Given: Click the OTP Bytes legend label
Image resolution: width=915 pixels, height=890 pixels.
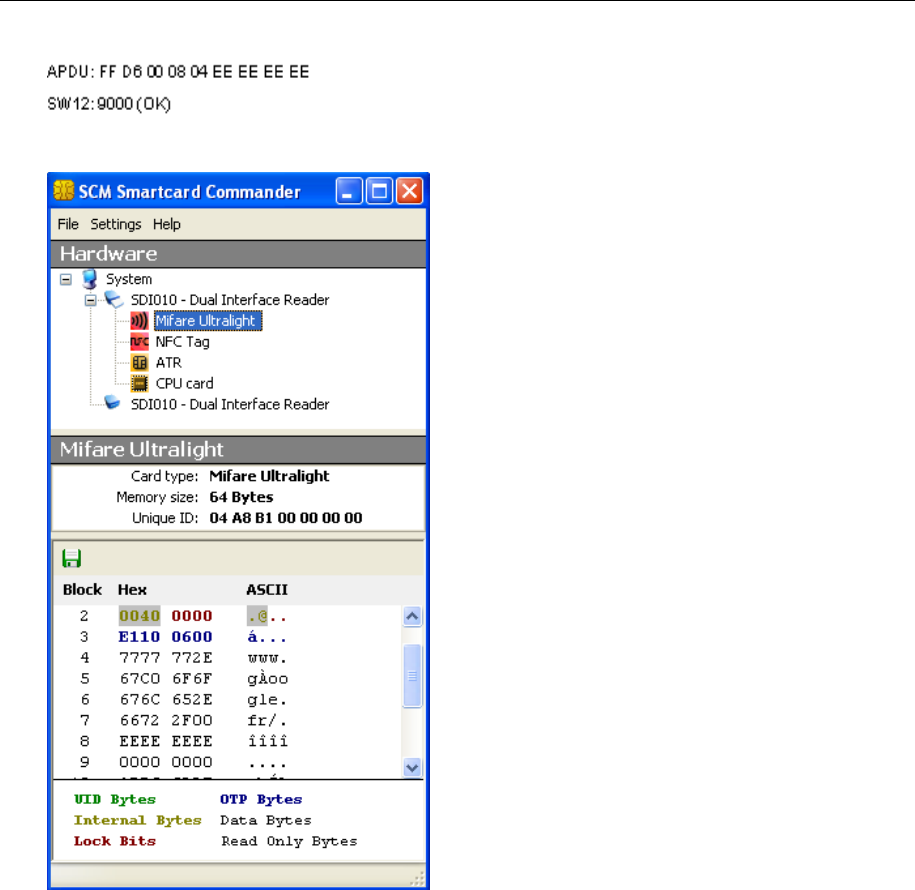Looking at the screenshot, I should point(261,800).
